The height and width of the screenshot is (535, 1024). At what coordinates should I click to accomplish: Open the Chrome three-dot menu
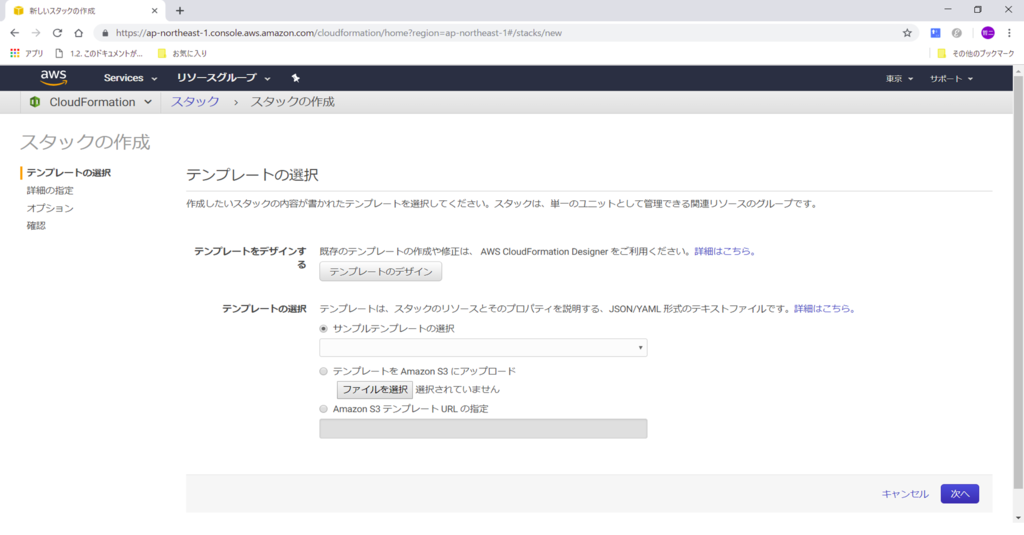pyautogui.click(x=1009, y=33)
